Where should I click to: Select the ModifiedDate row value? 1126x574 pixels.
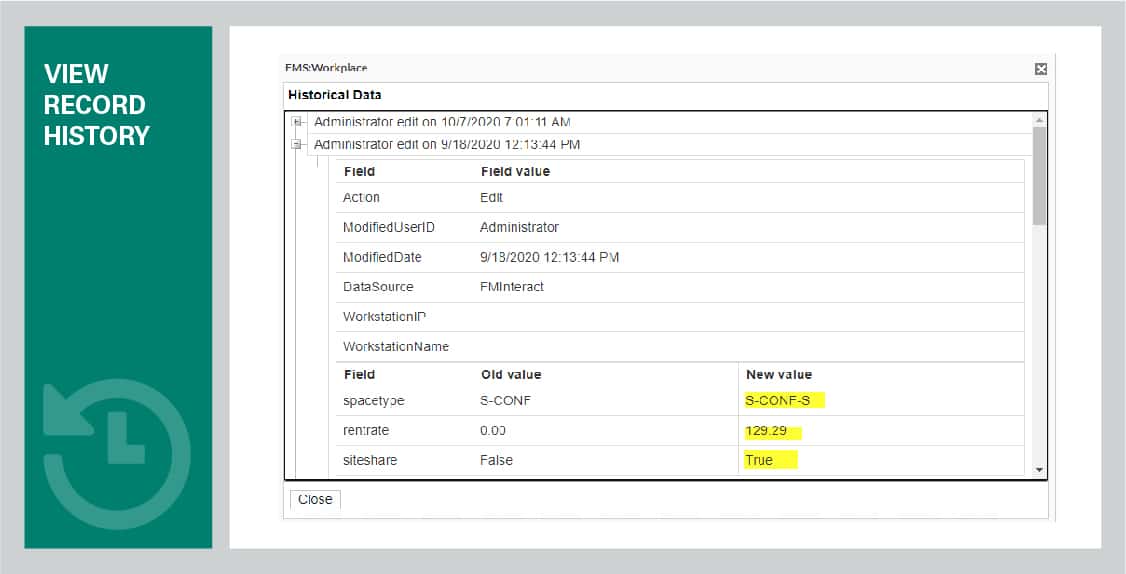point(549,257)
